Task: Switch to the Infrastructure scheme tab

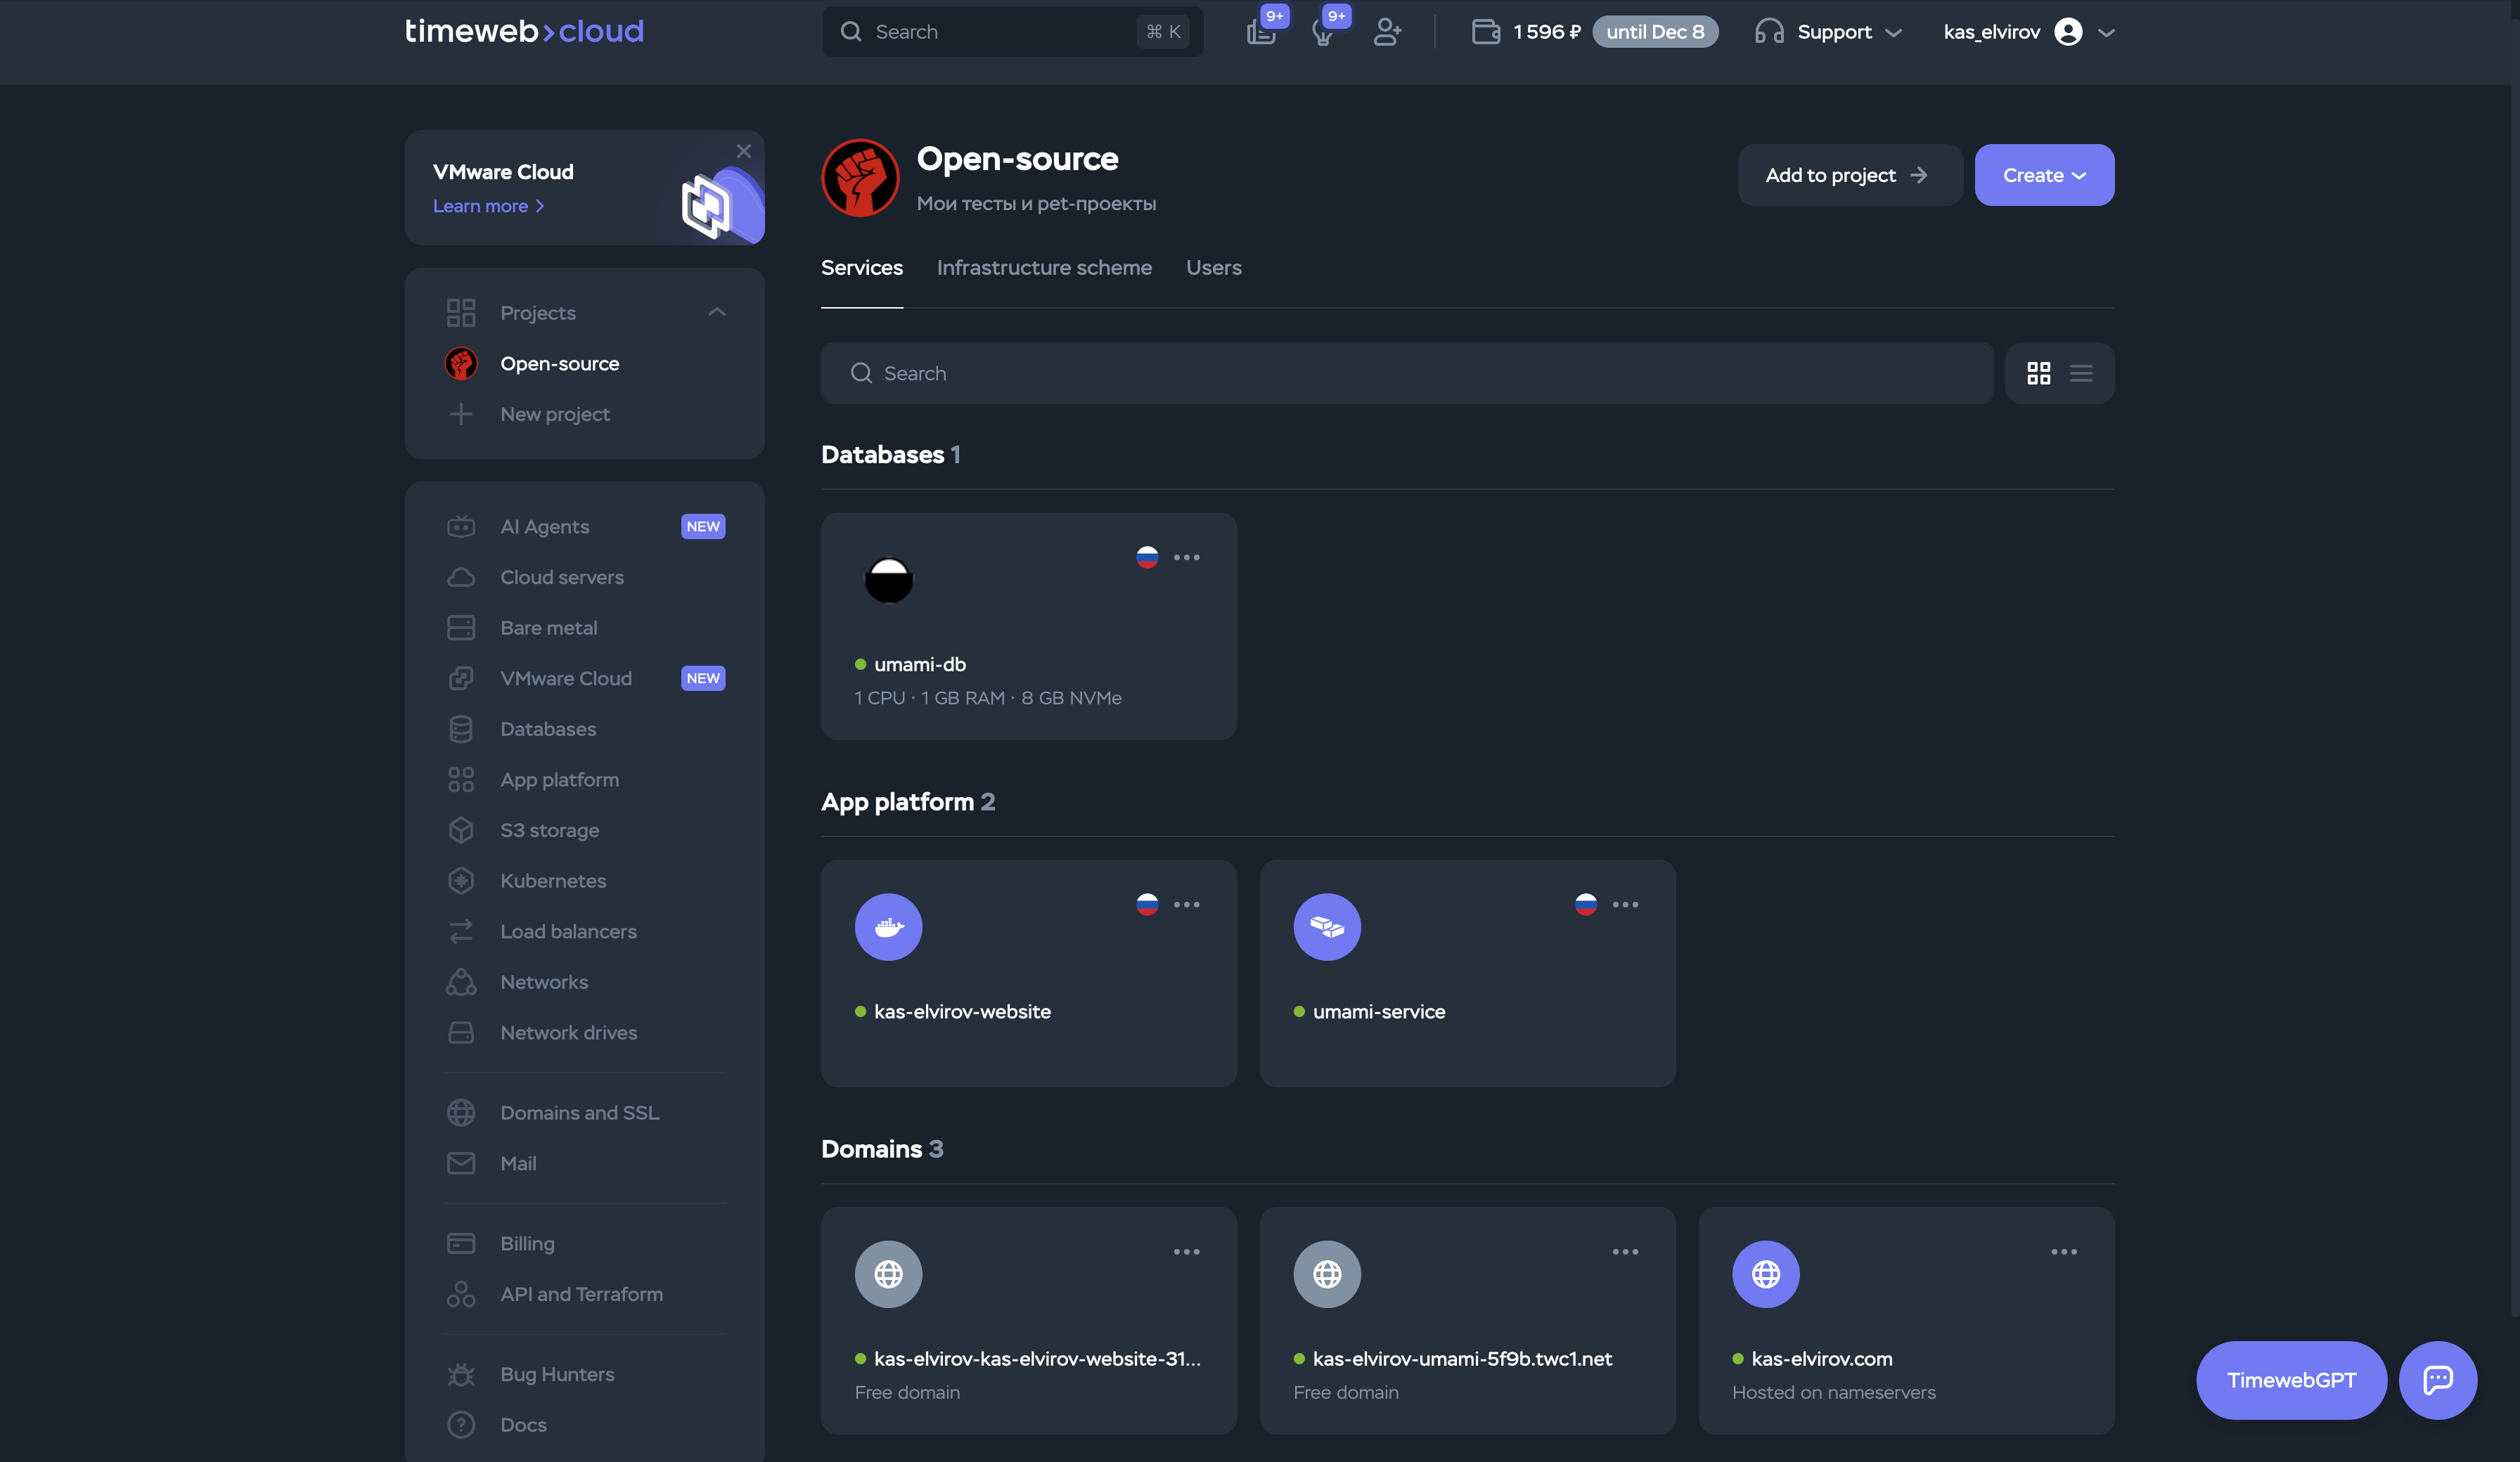Action: [1044, 267]
